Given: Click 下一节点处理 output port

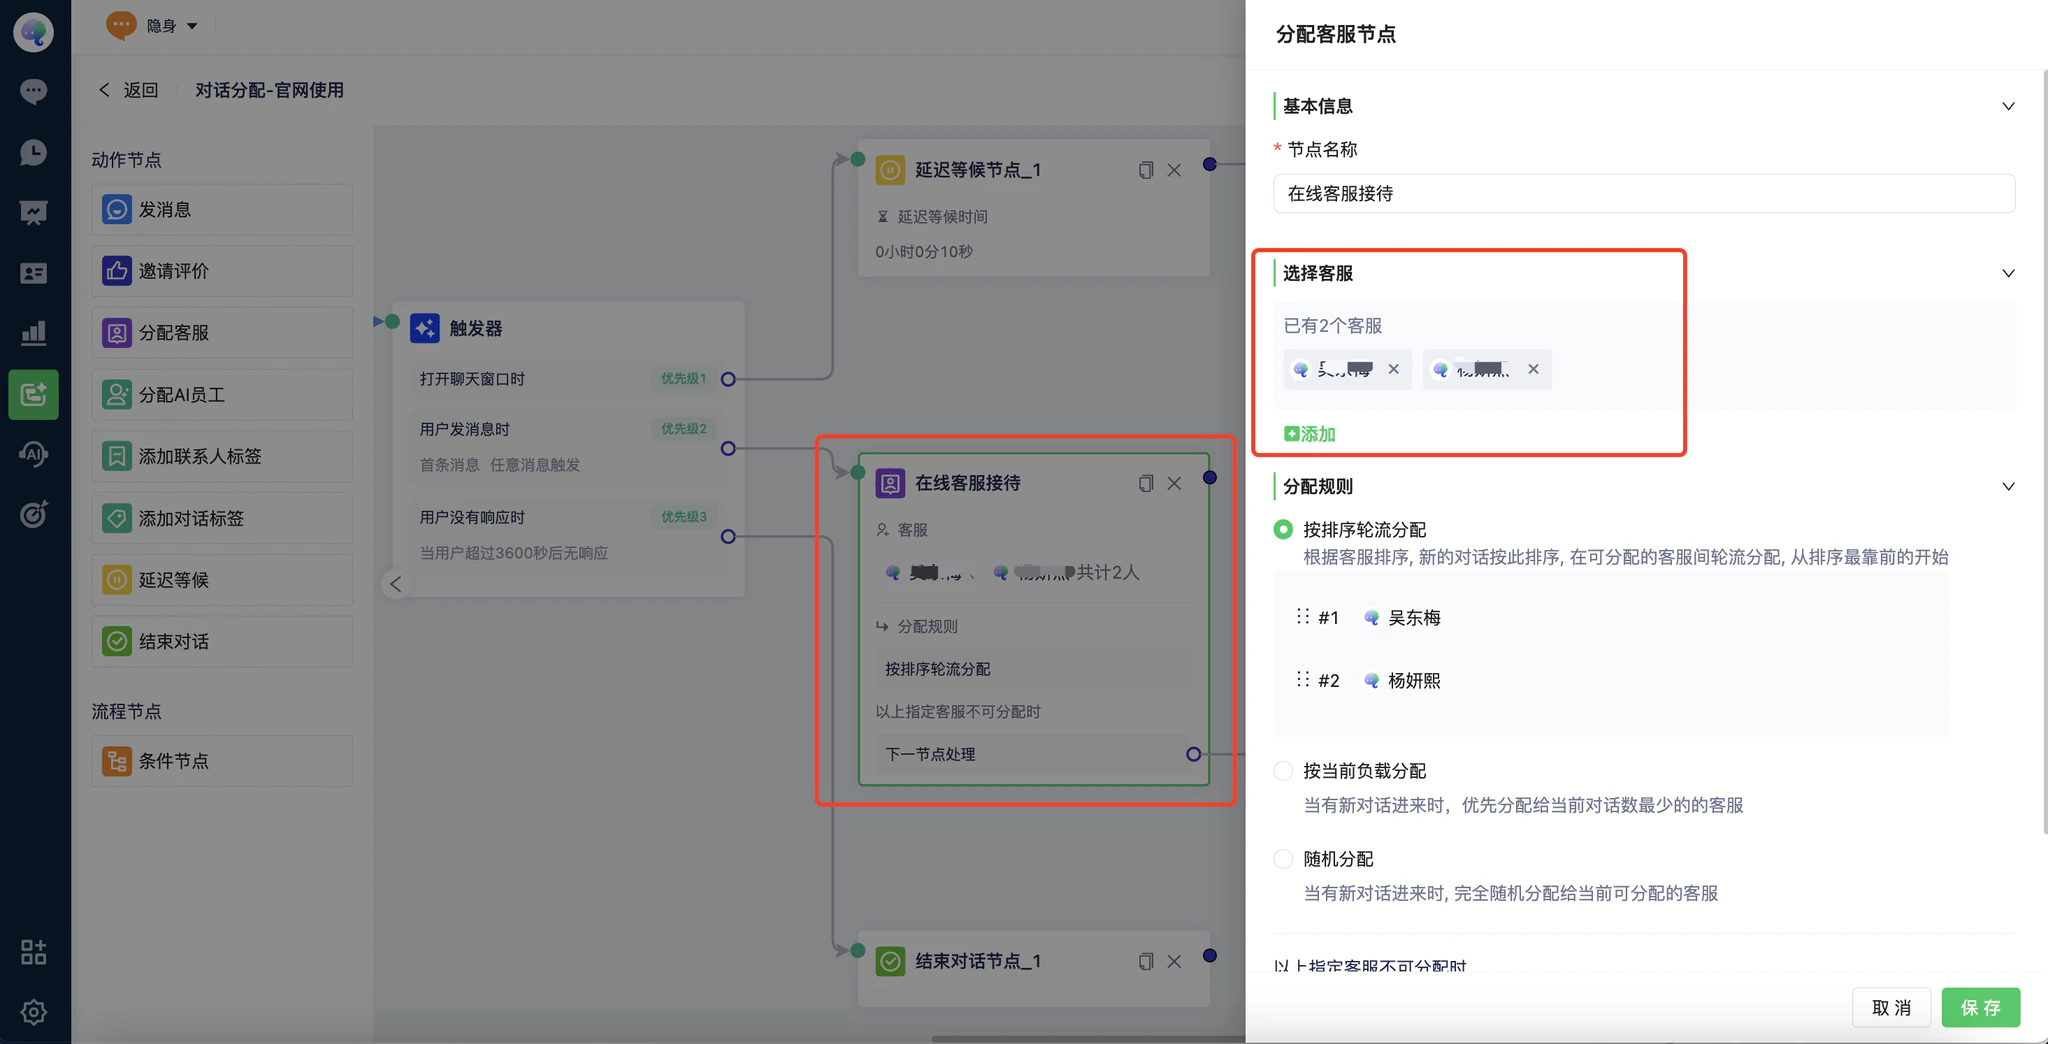Looking at the screenshot, I should [1193, 754].
